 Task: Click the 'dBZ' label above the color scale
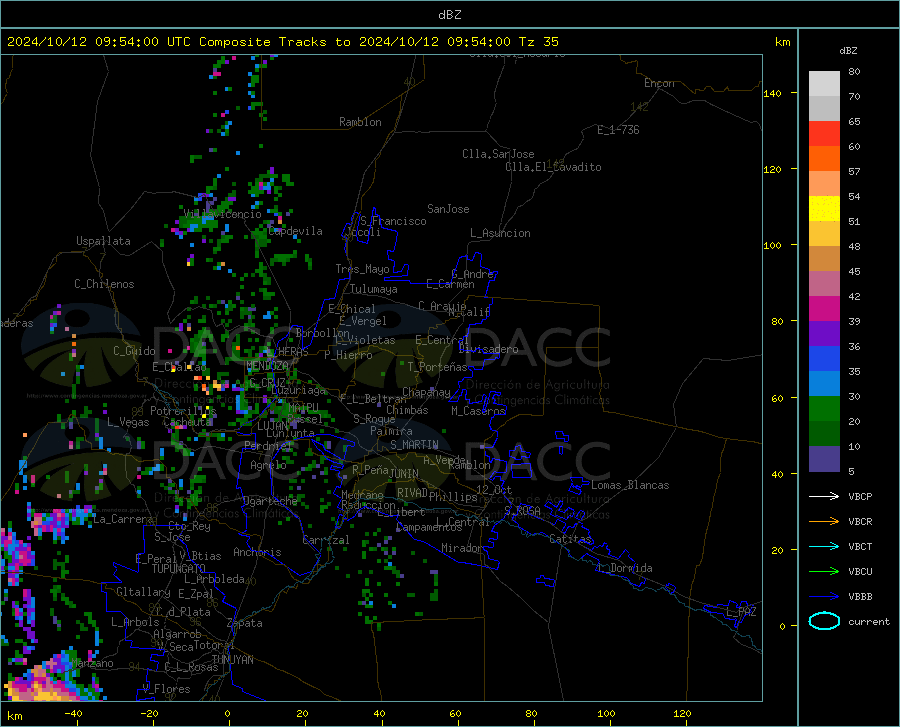click(x=848, y=50)
